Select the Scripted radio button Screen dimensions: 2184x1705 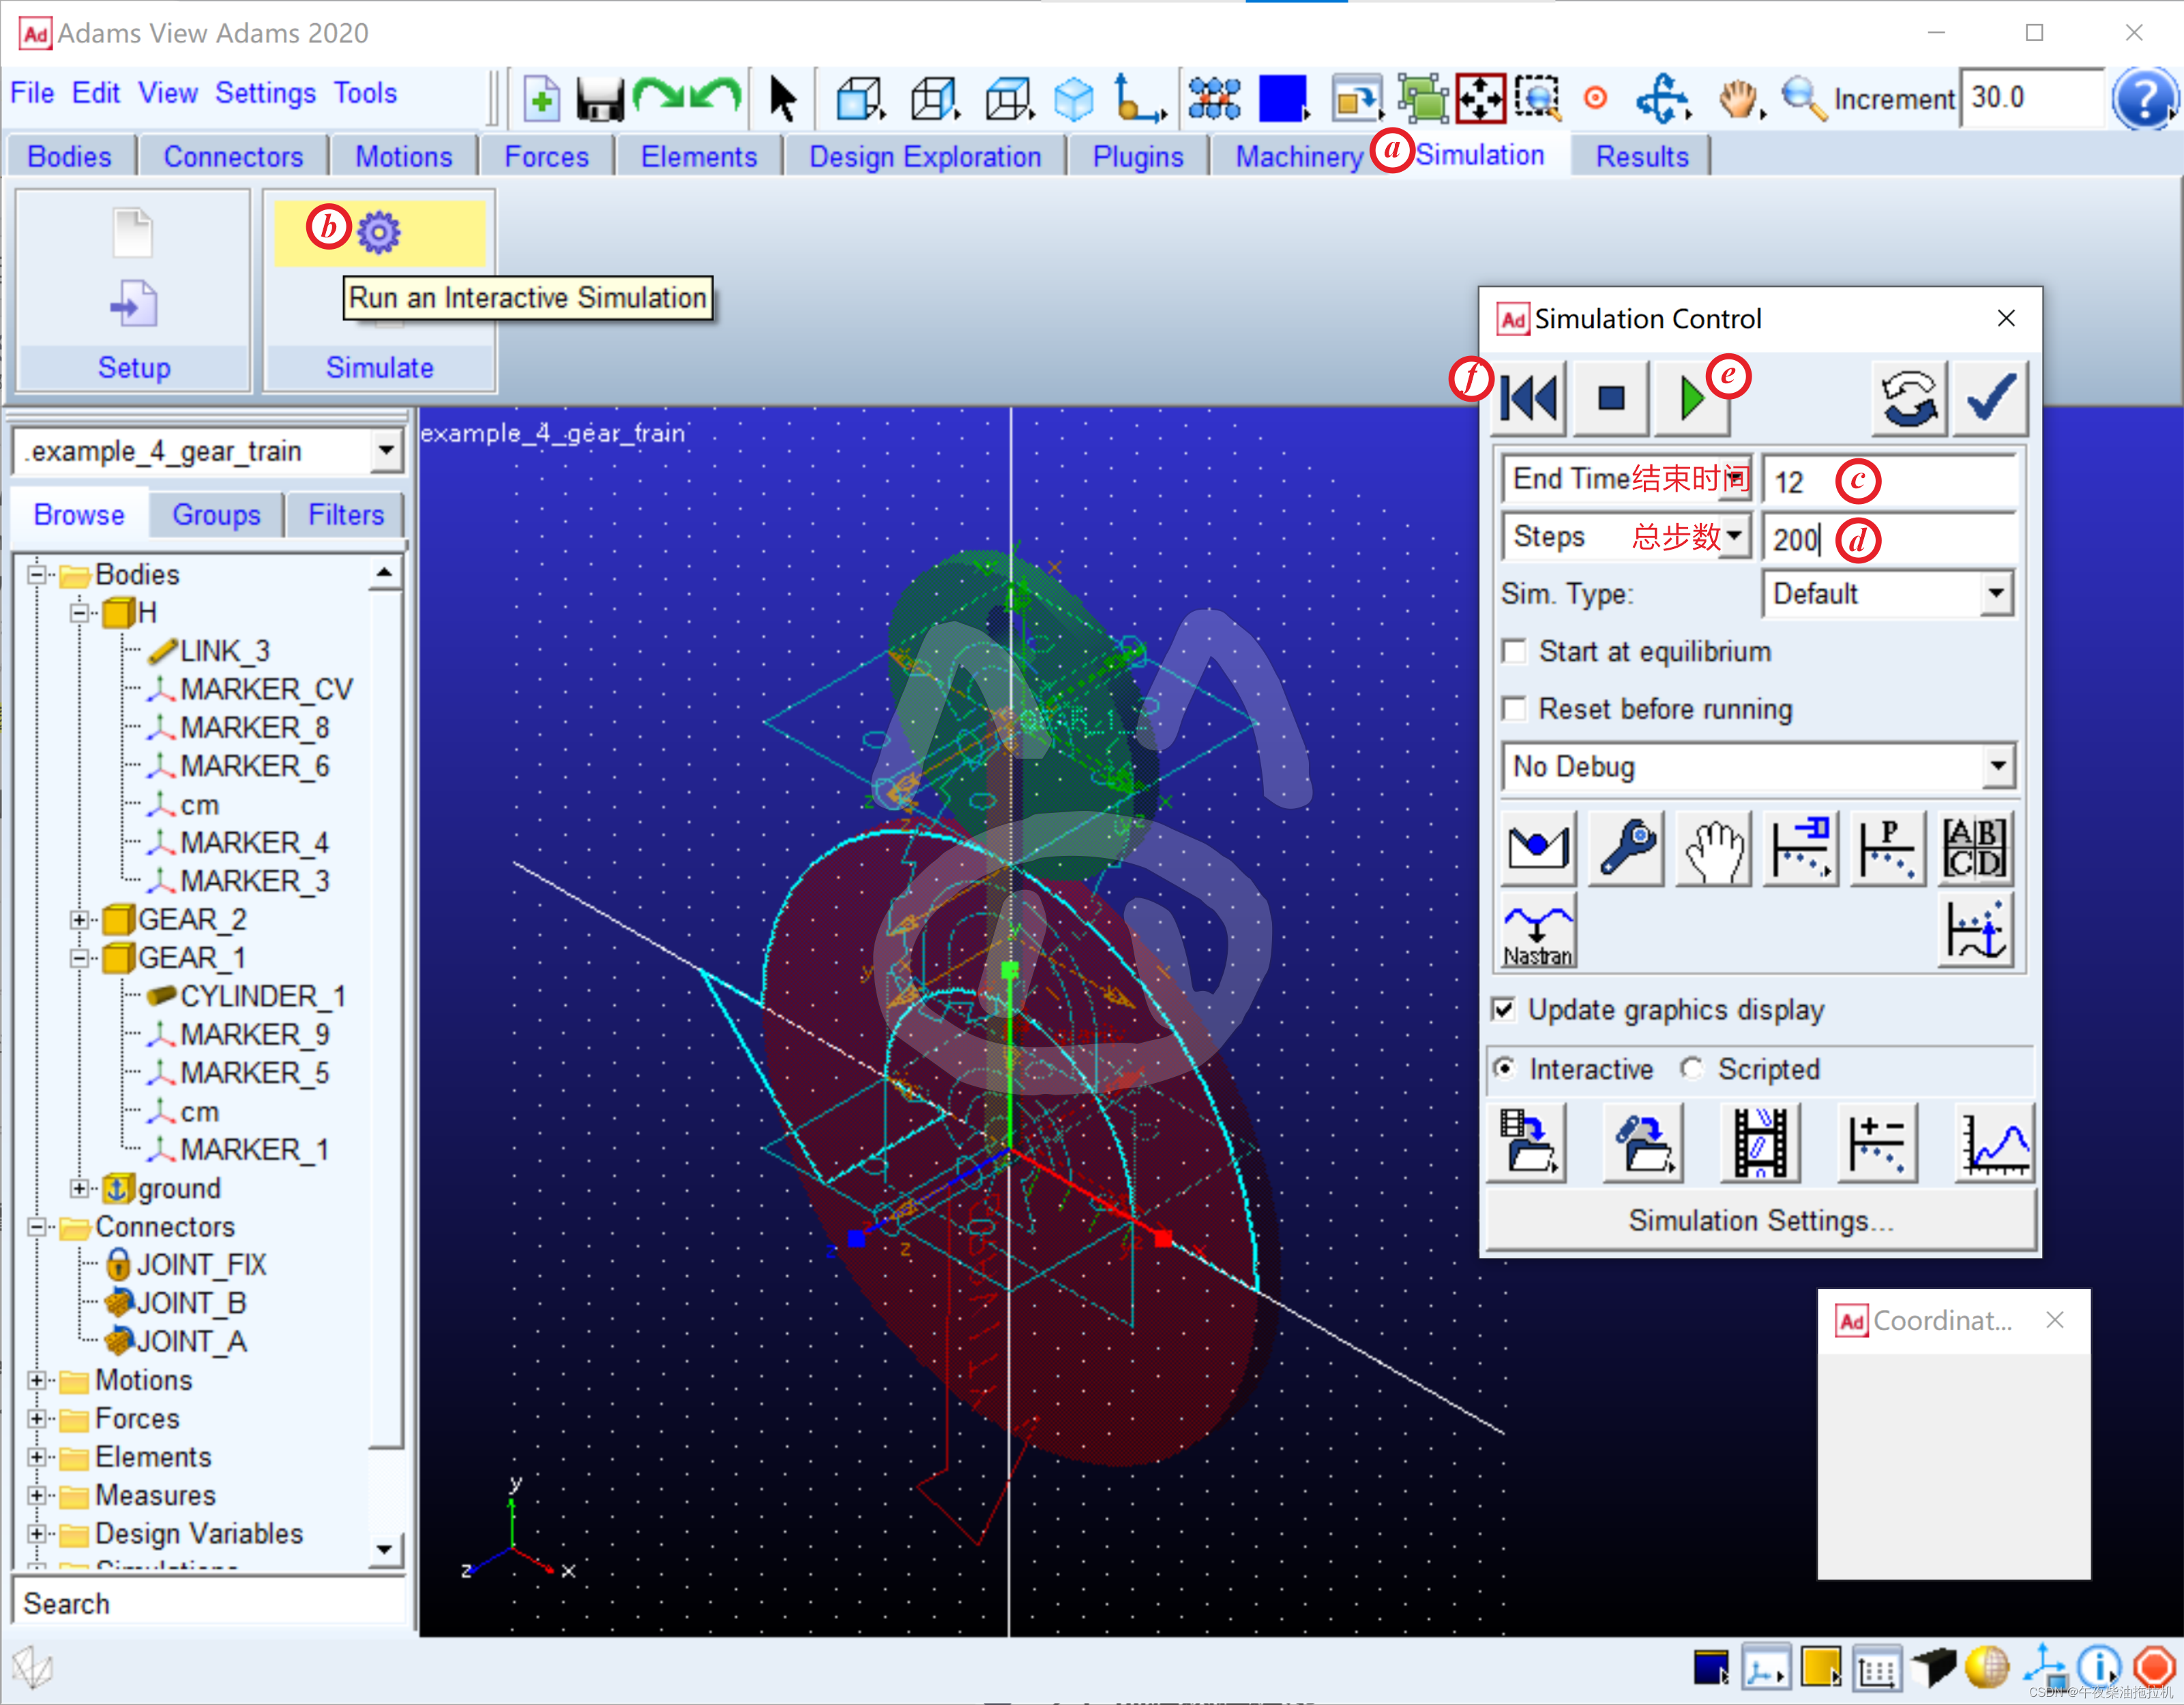point(1691,1069)
